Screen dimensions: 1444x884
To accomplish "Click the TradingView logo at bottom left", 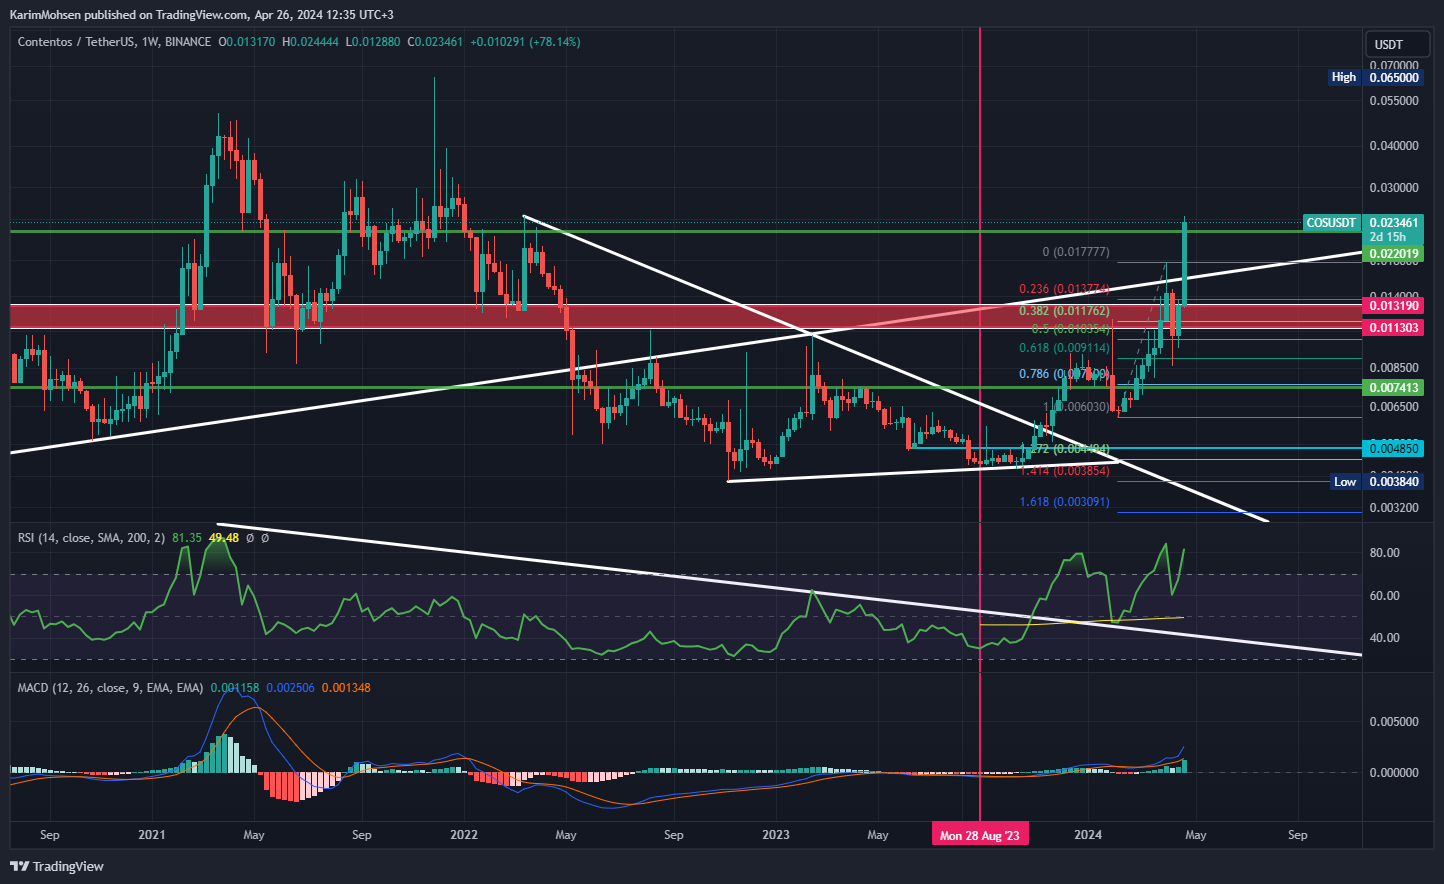I will [x=57, y=866].
